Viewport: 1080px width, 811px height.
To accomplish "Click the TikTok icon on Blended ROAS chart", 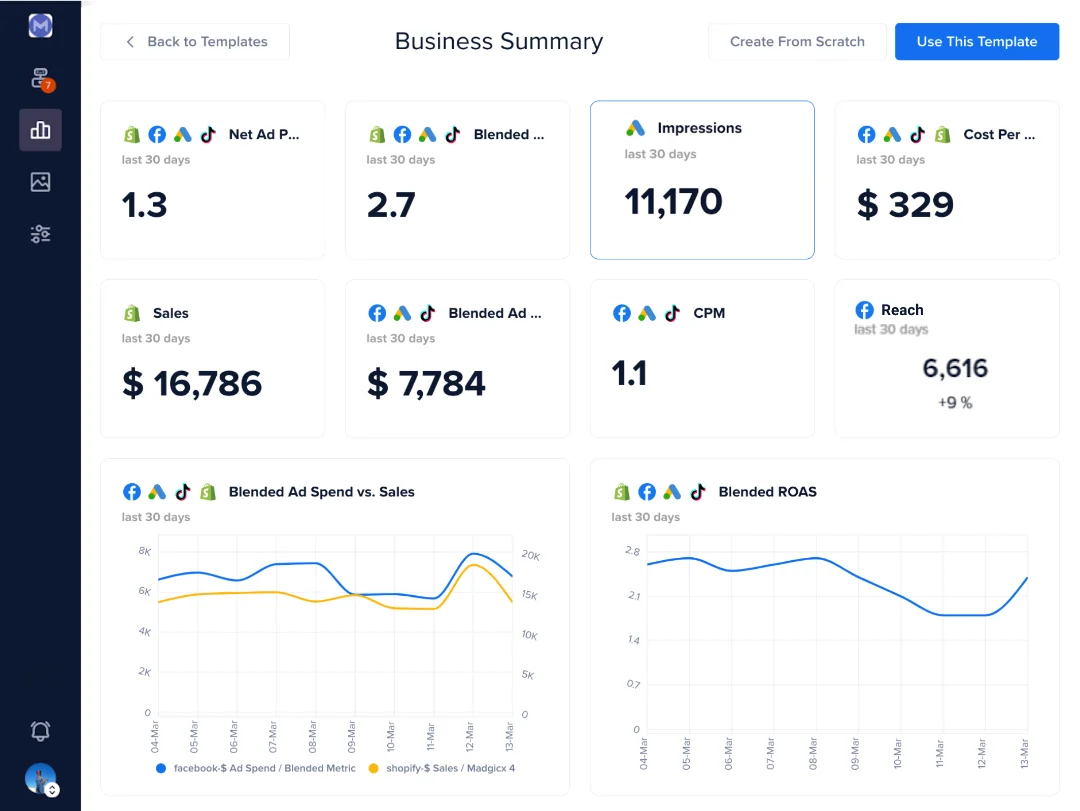I will pos(698,492).
